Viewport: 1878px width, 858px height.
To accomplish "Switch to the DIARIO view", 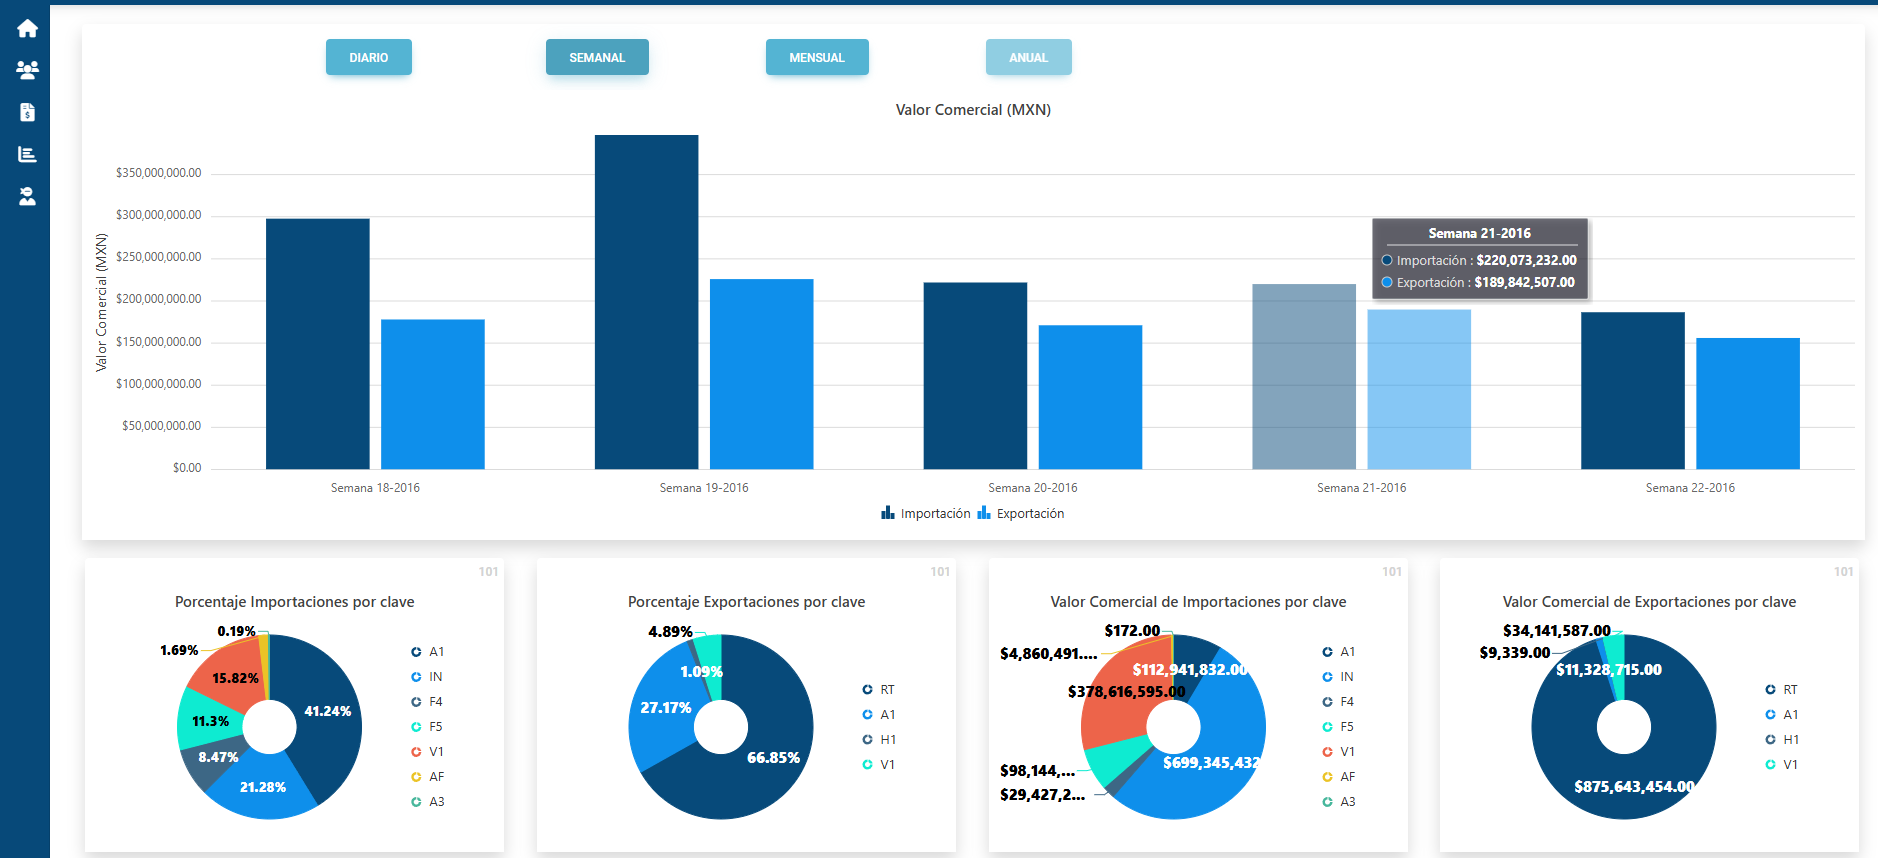I will pyautogui.click(x=368, y=58).
